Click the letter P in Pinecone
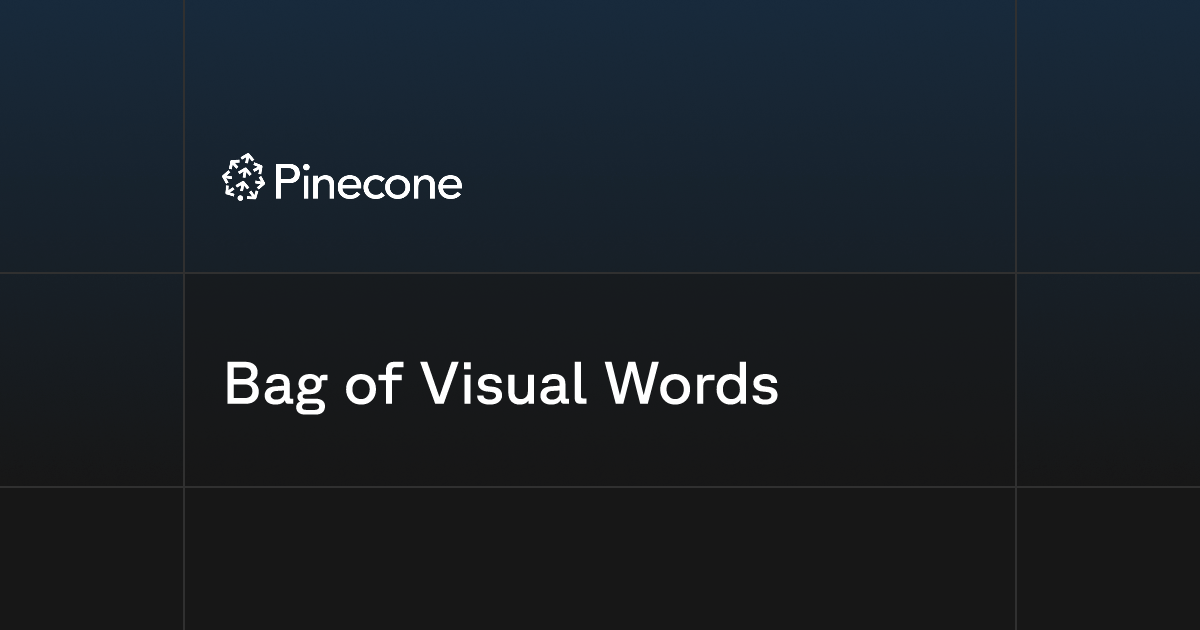Screen dimensions: 1200x630 click(283, 183)
